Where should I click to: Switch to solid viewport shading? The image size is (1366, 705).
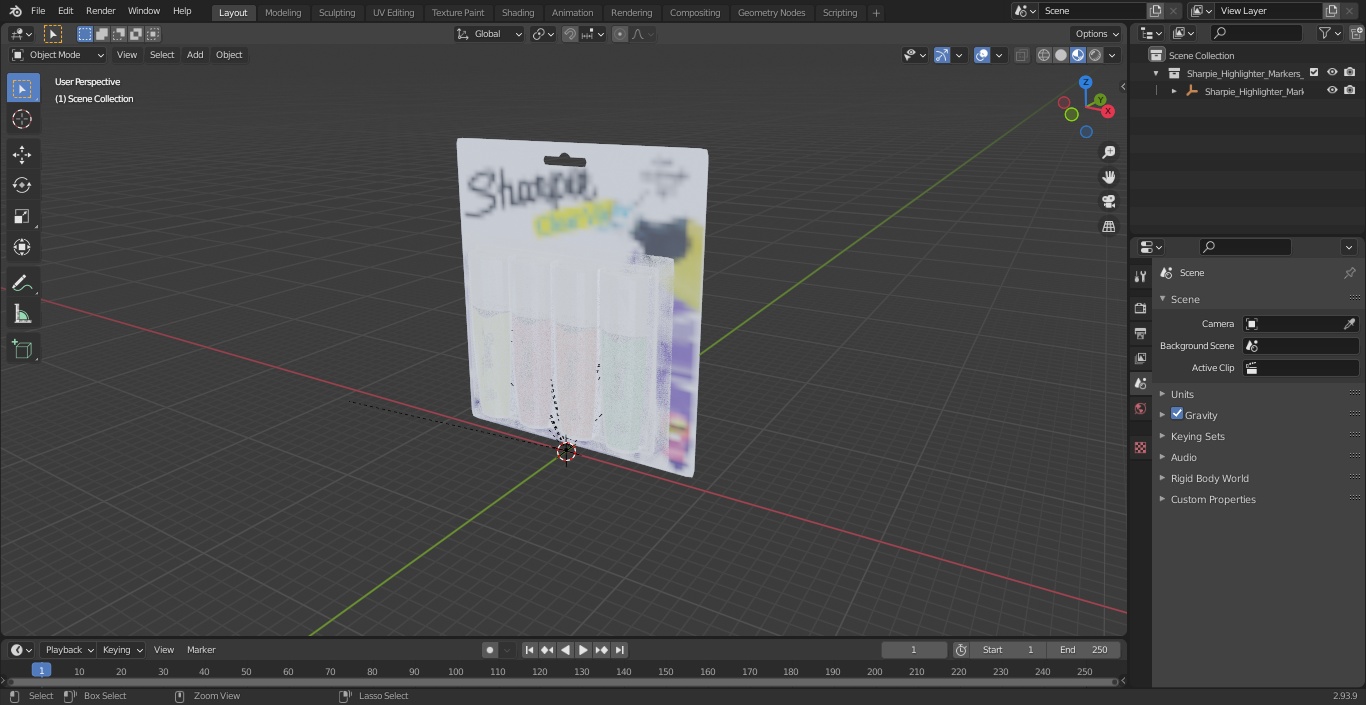[1061, 55]
